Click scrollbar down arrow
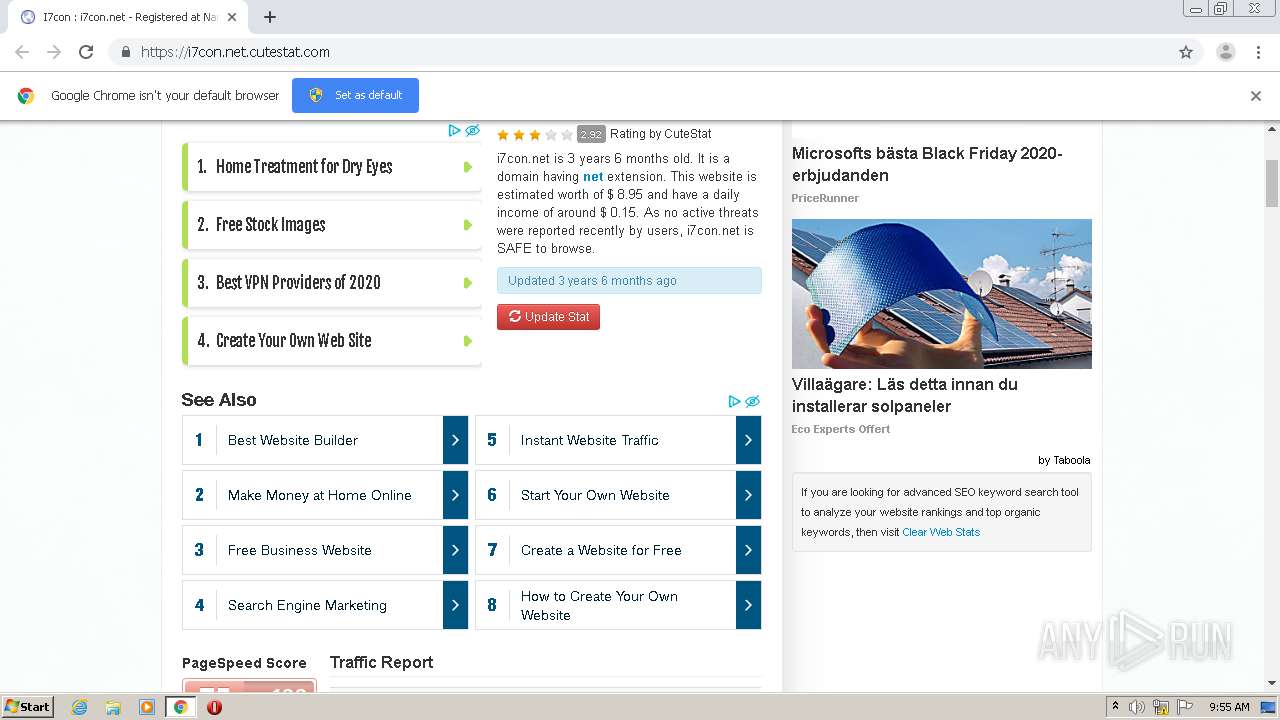The image size is (1280, 720). tap(1272, 683)
